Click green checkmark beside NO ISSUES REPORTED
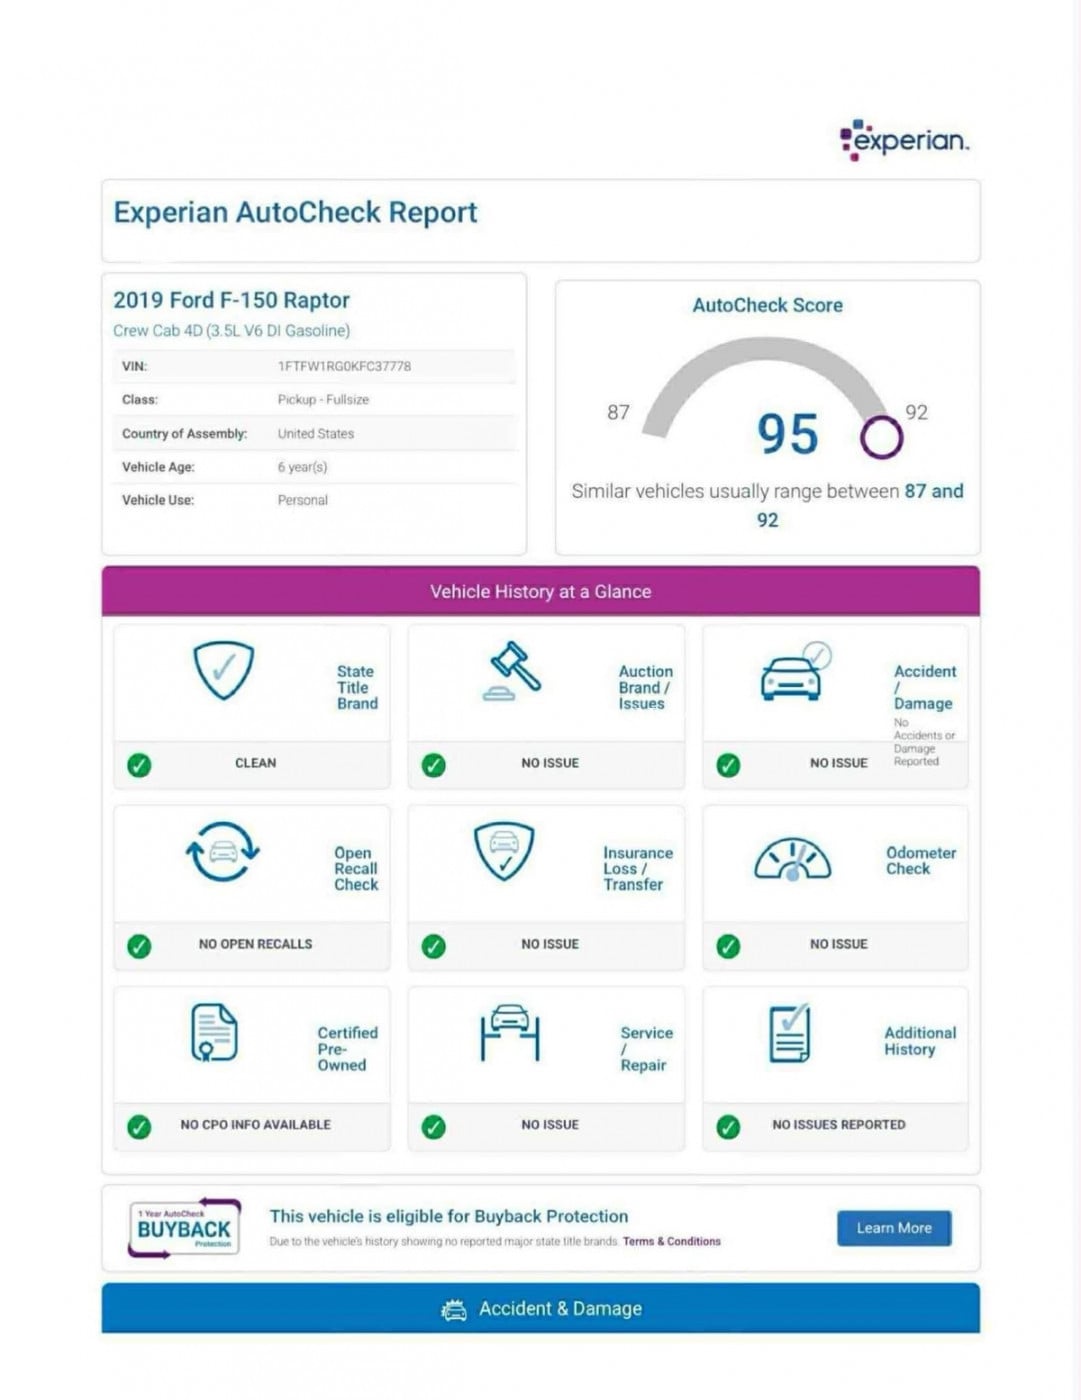1081x1400 pixels. click(x=728, y=1127)
